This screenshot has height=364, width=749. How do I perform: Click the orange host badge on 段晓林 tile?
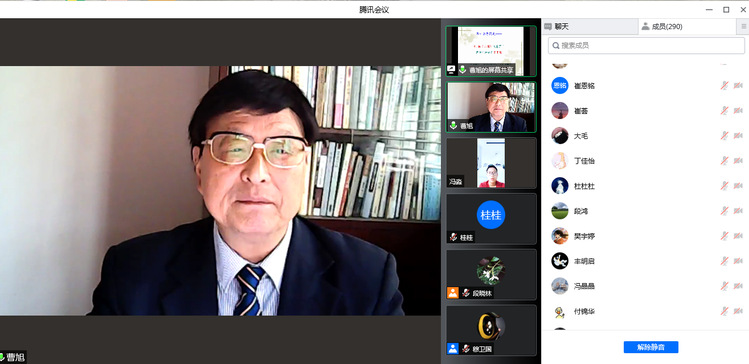tap(452, 293)
